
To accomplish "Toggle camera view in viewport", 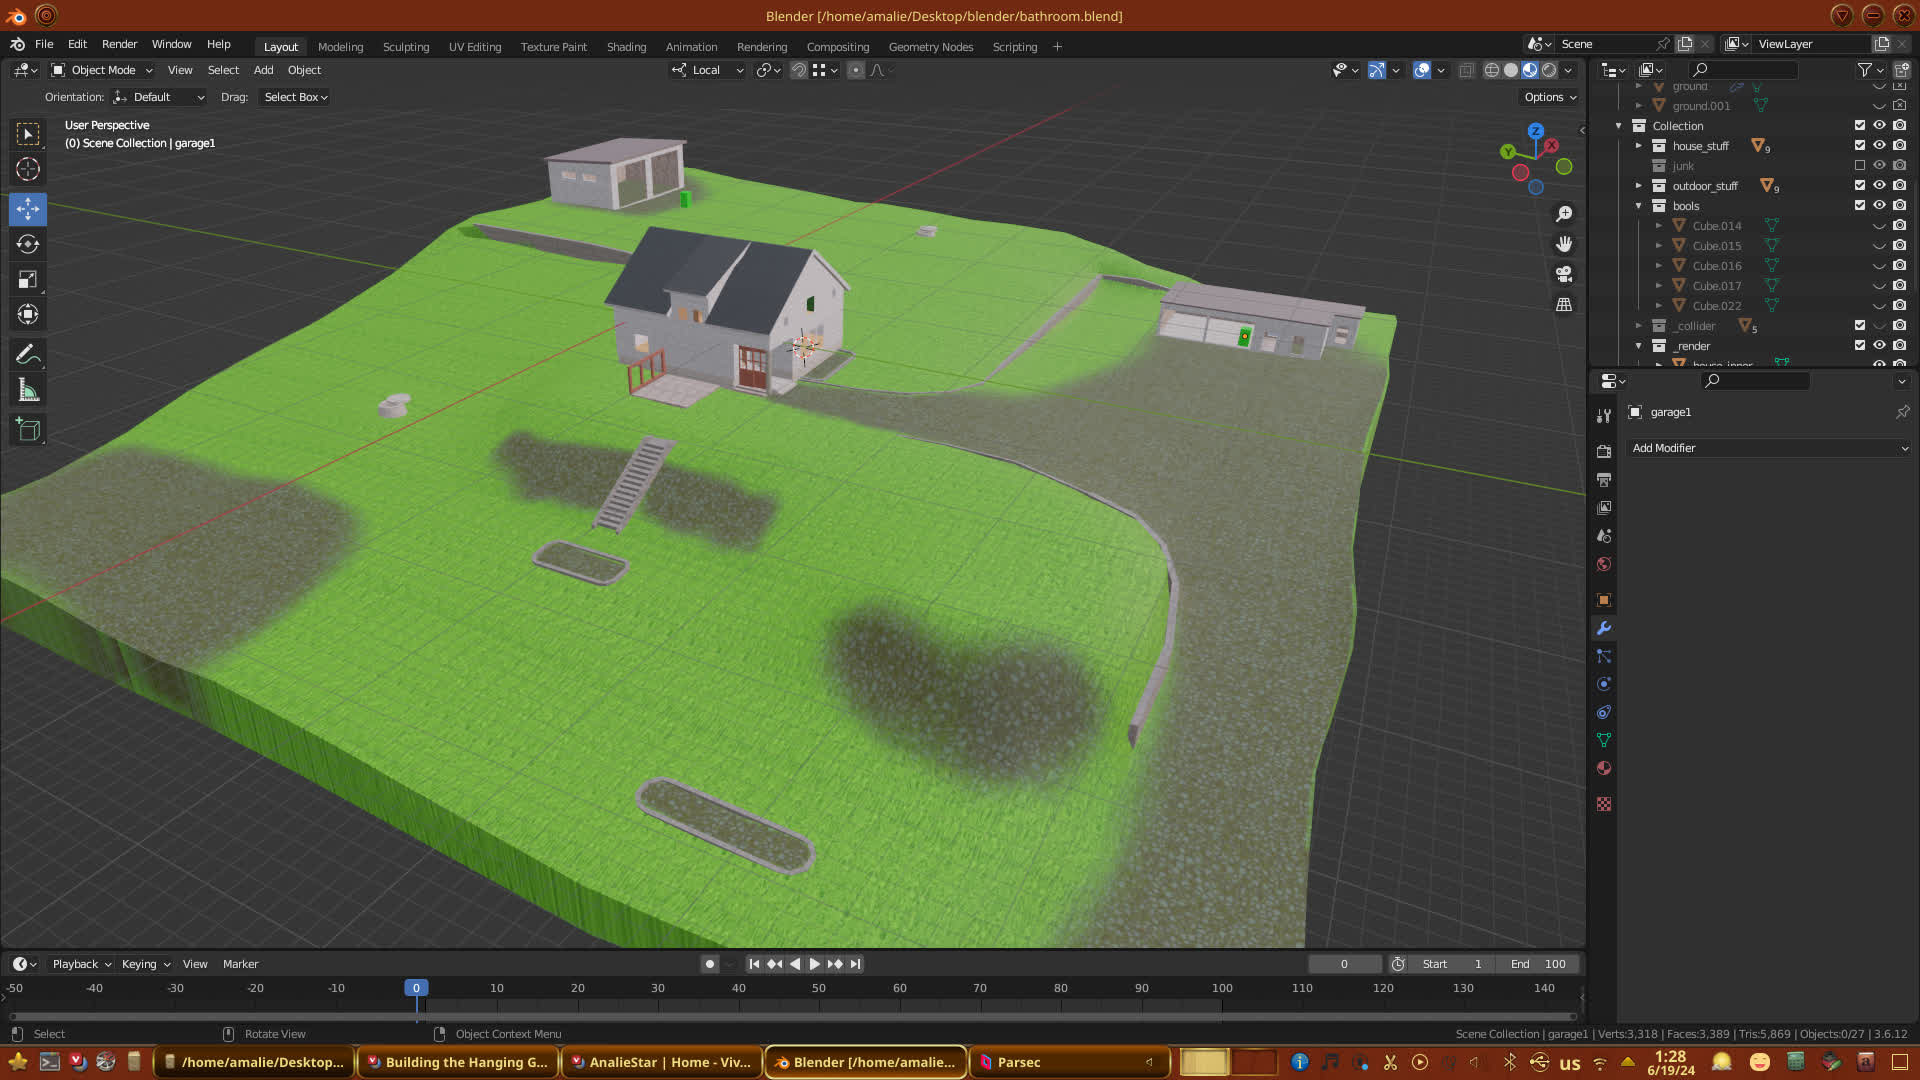I will pyautogui.click(x=1564, y=274).
